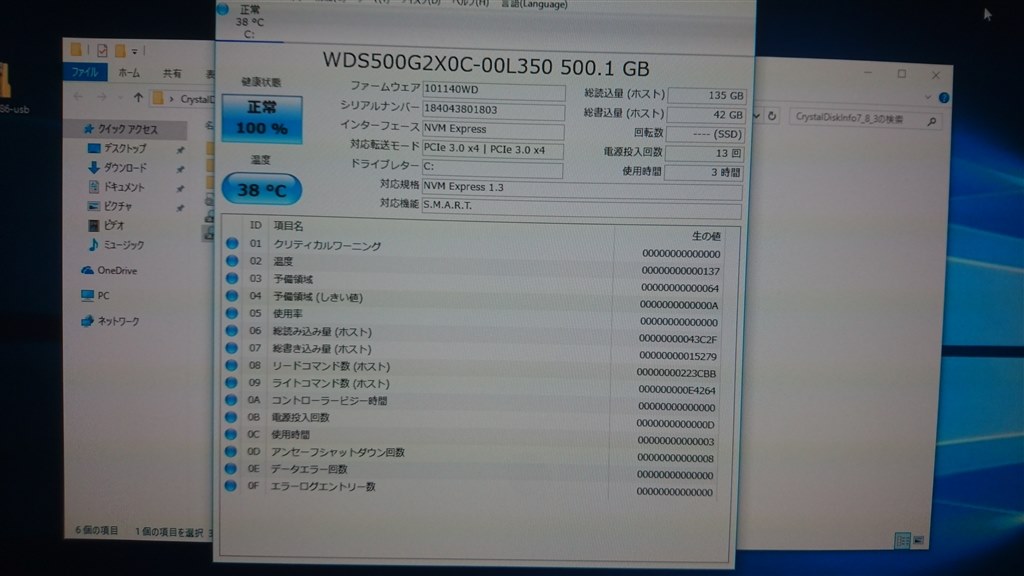Click status dot for 01 クリティカルワーニング
1024x576 pixels.
[232, 243]
